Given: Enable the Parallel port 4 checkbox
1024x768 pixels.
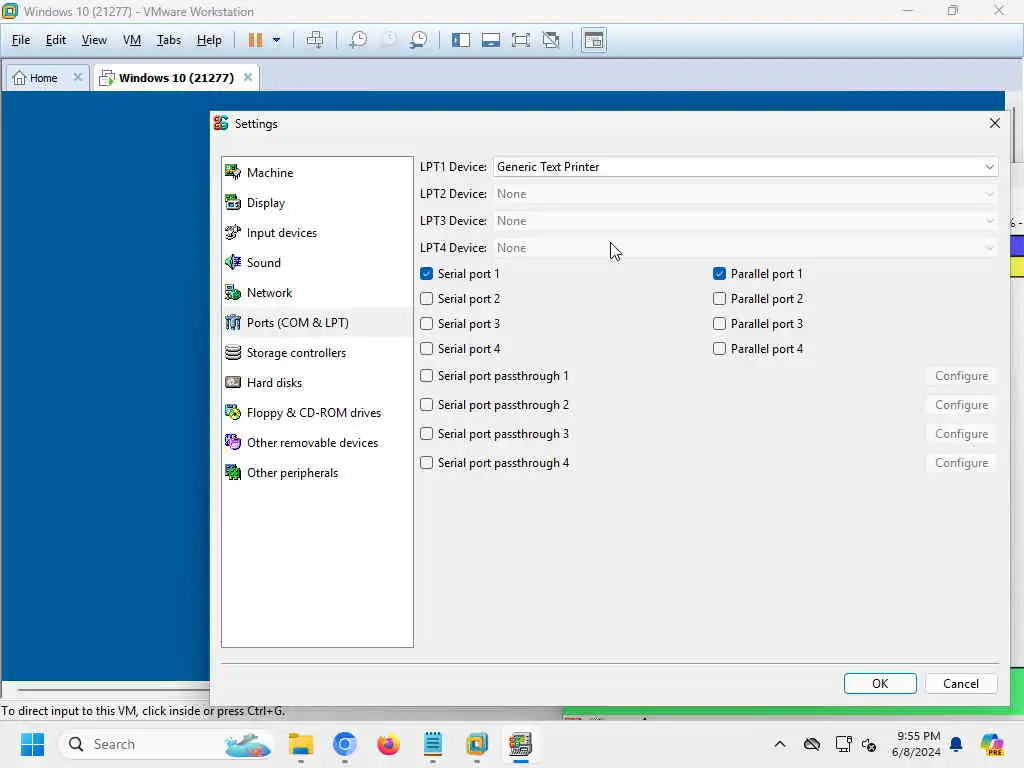Looking at the screenshot, I should (719, 349).
